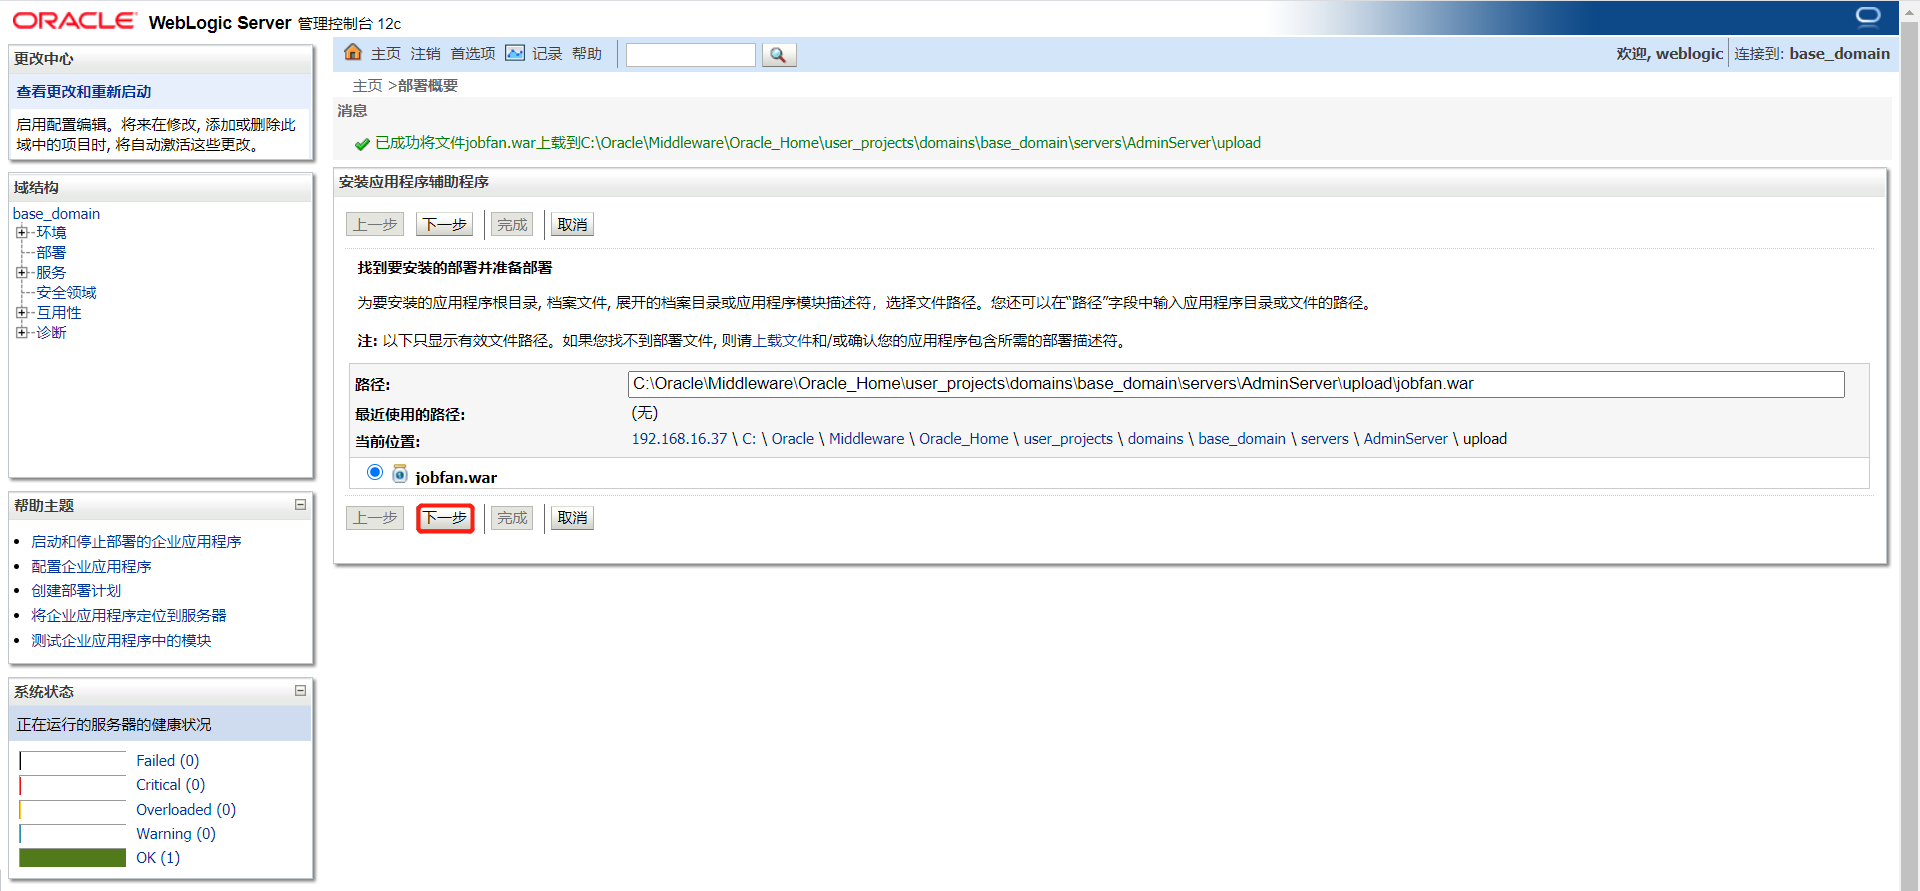
Task: Click the Failed (0) status link
Action: [167, 761]
